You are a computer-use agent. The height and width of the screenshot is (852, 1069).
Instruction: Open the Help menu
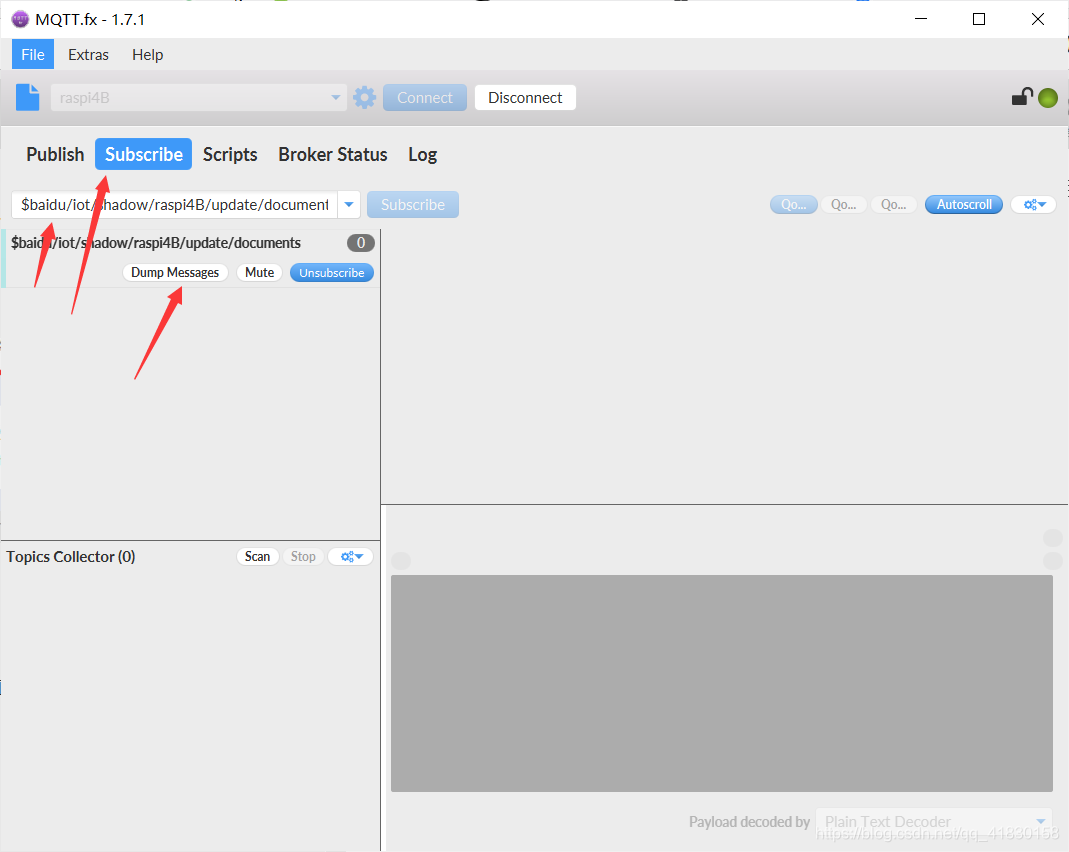pyautogui.click(x=147, y=55)
